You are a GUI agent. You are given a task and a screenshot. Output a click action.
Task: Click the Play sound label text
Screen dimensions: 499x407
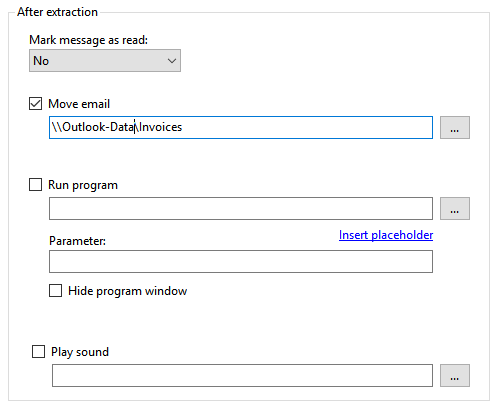pos(80,352)
